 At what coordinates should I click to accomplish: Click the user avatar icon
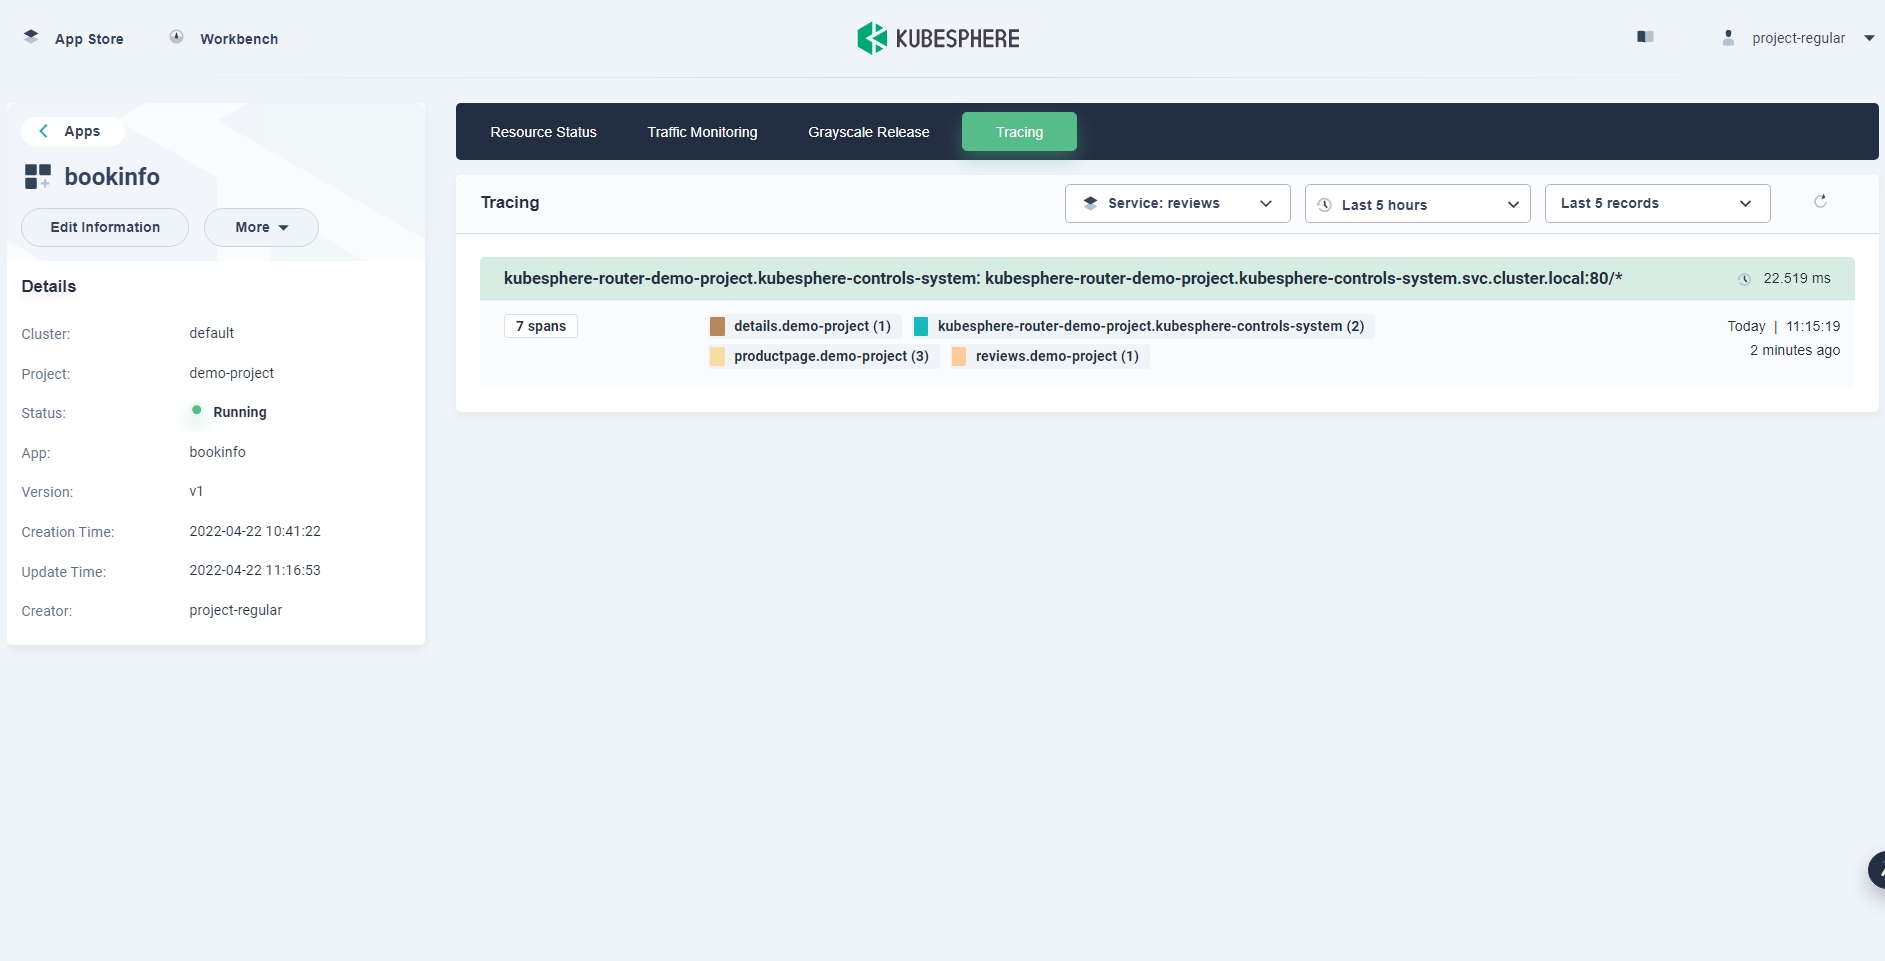[1728, 38]
